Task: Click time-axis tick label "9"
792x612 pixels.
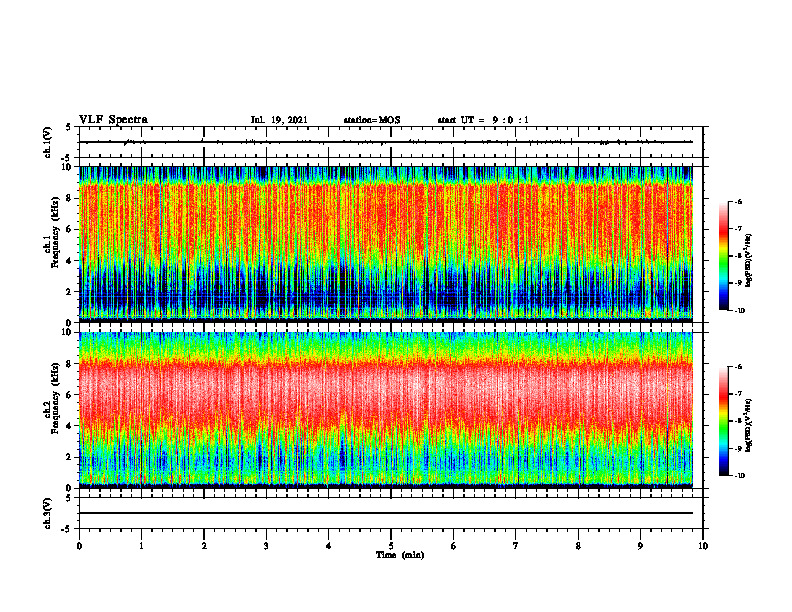Action: pos(640,546)
